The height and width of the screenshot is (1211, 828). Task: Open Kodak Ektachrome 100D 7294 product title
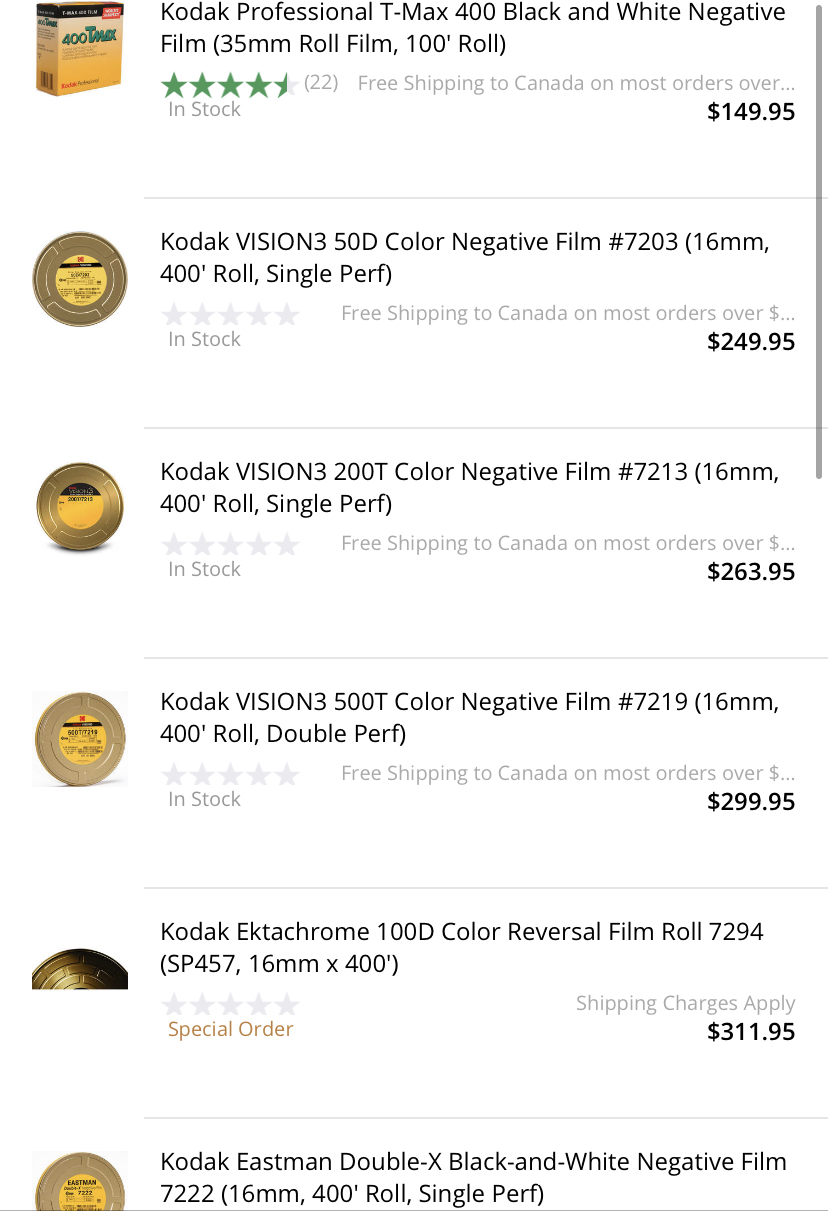tap(461, 947)
